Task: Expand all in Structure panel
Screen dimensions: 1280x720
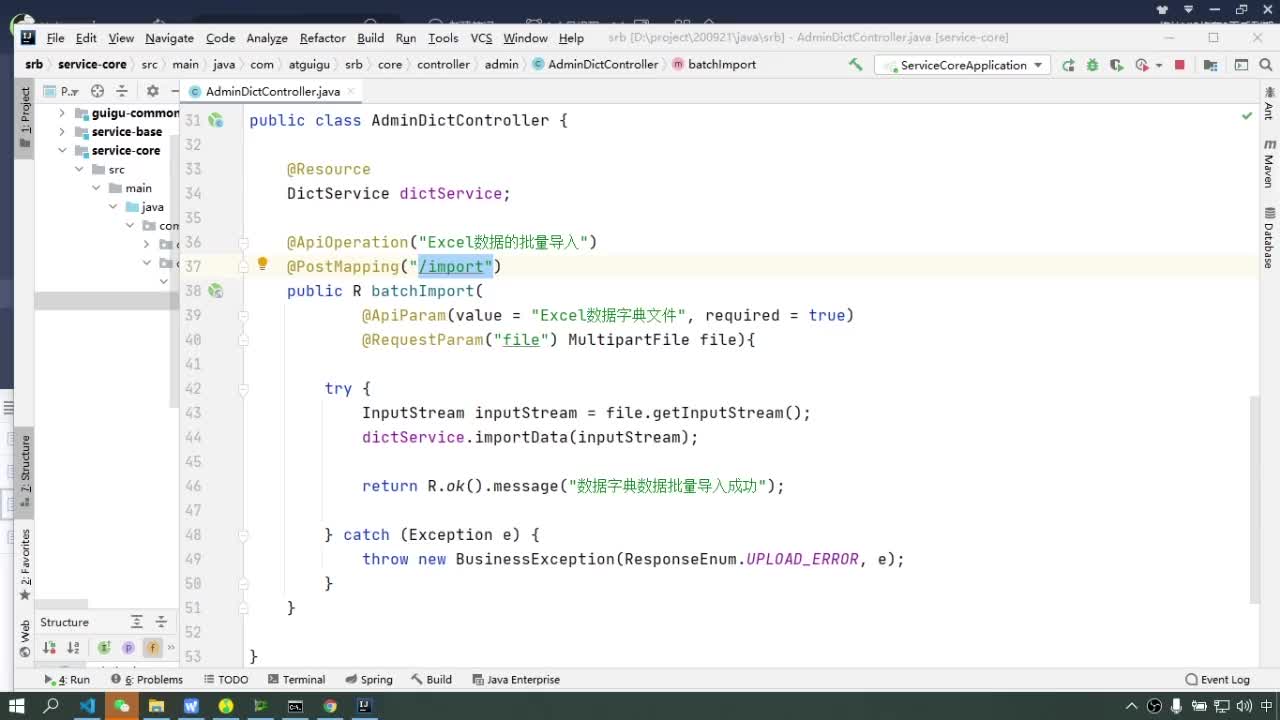Action: pyautogui.click(x=137, y=622)
